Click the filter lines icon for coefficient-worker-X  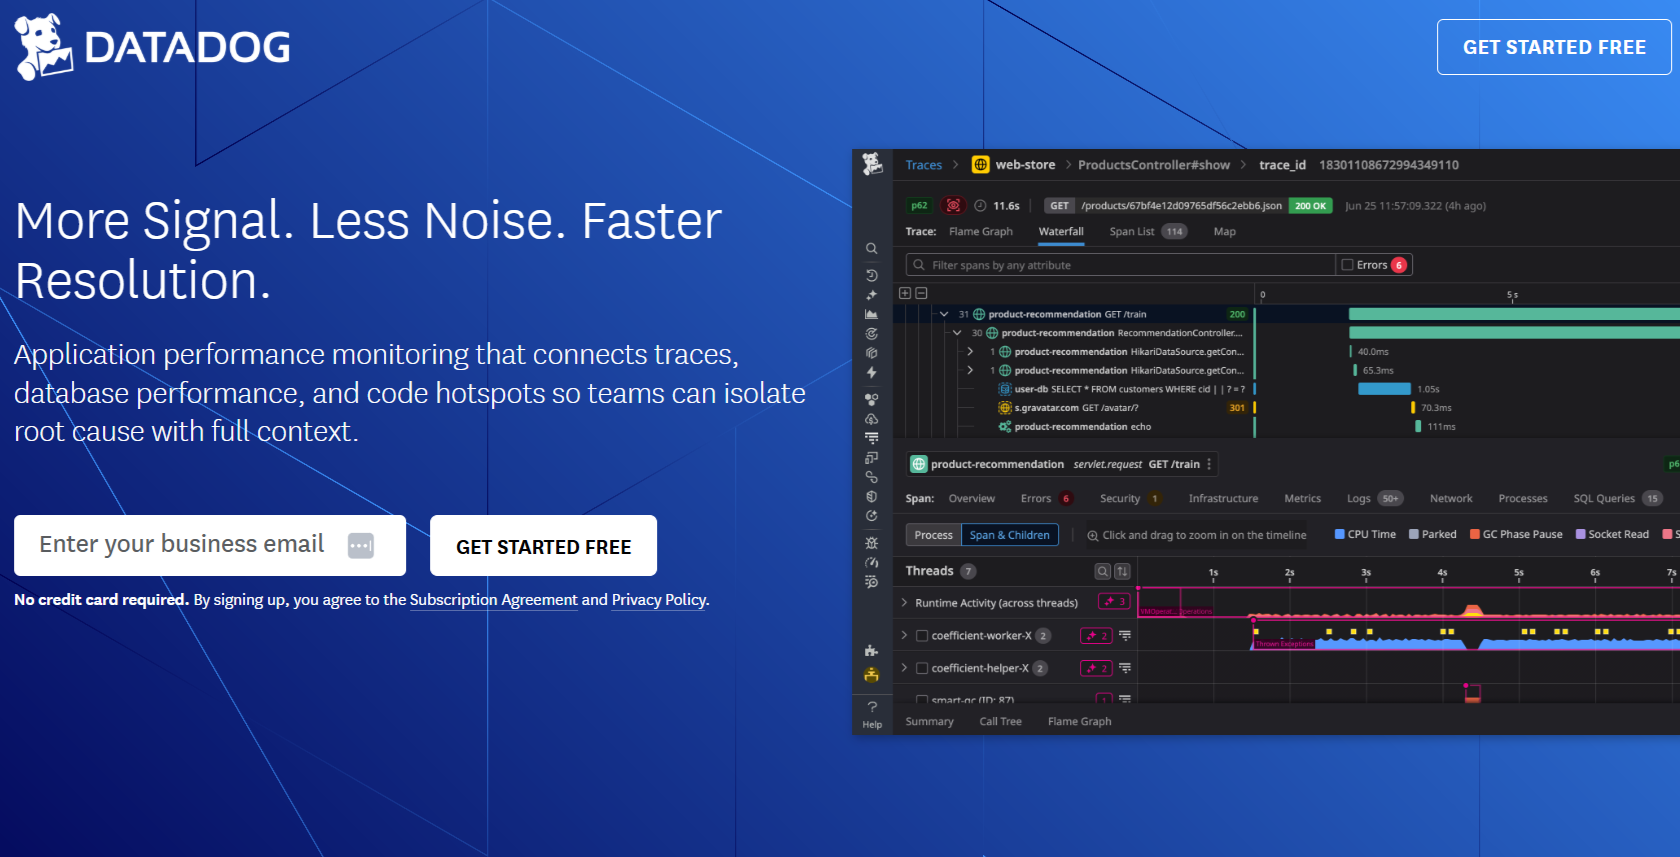[1125, 636]
